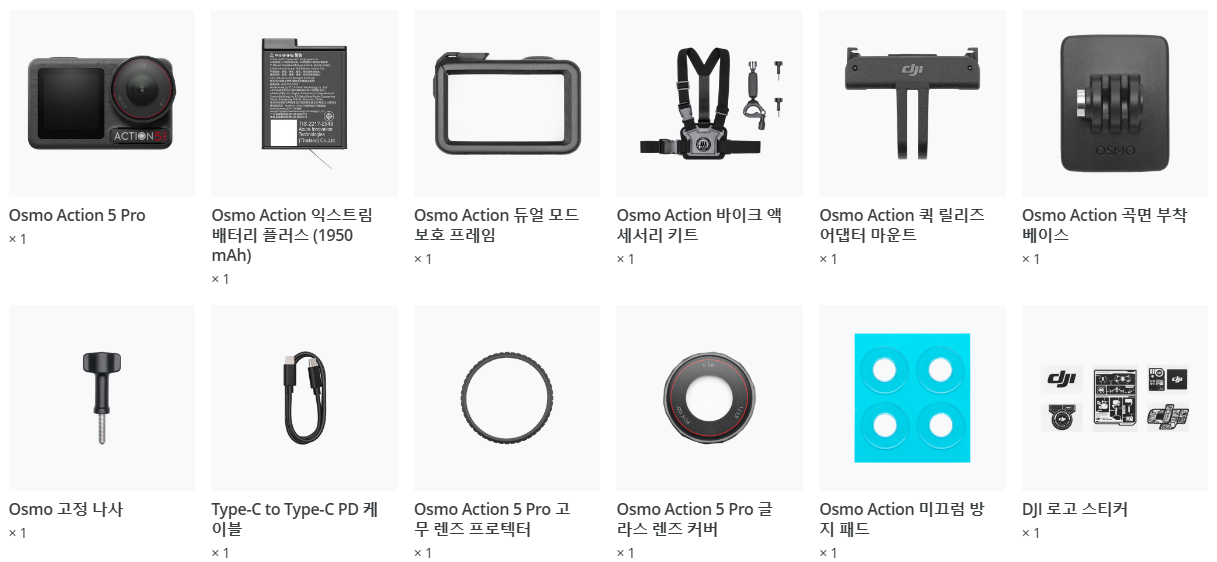
Task: Click the 'Osmo Action 5 Pro' product title
Action: [x=77, y=215]
